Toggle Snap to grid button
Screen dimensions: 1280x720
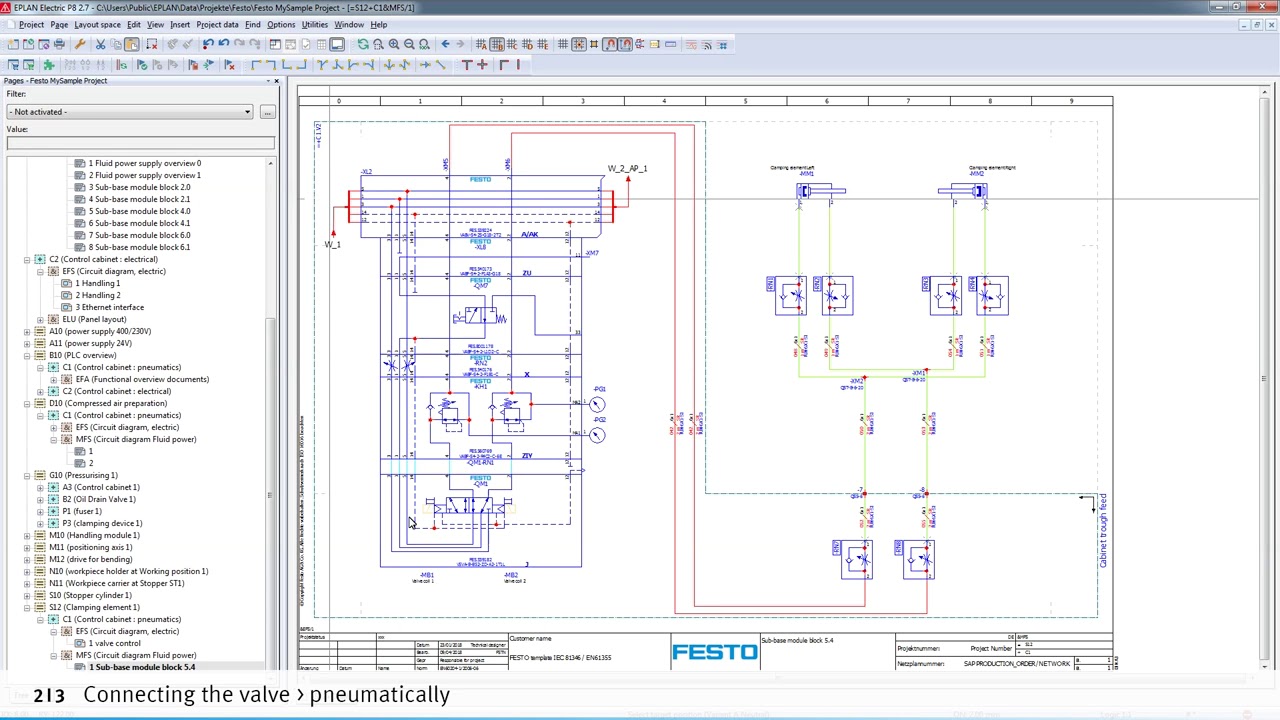click(x=579, y=44)
